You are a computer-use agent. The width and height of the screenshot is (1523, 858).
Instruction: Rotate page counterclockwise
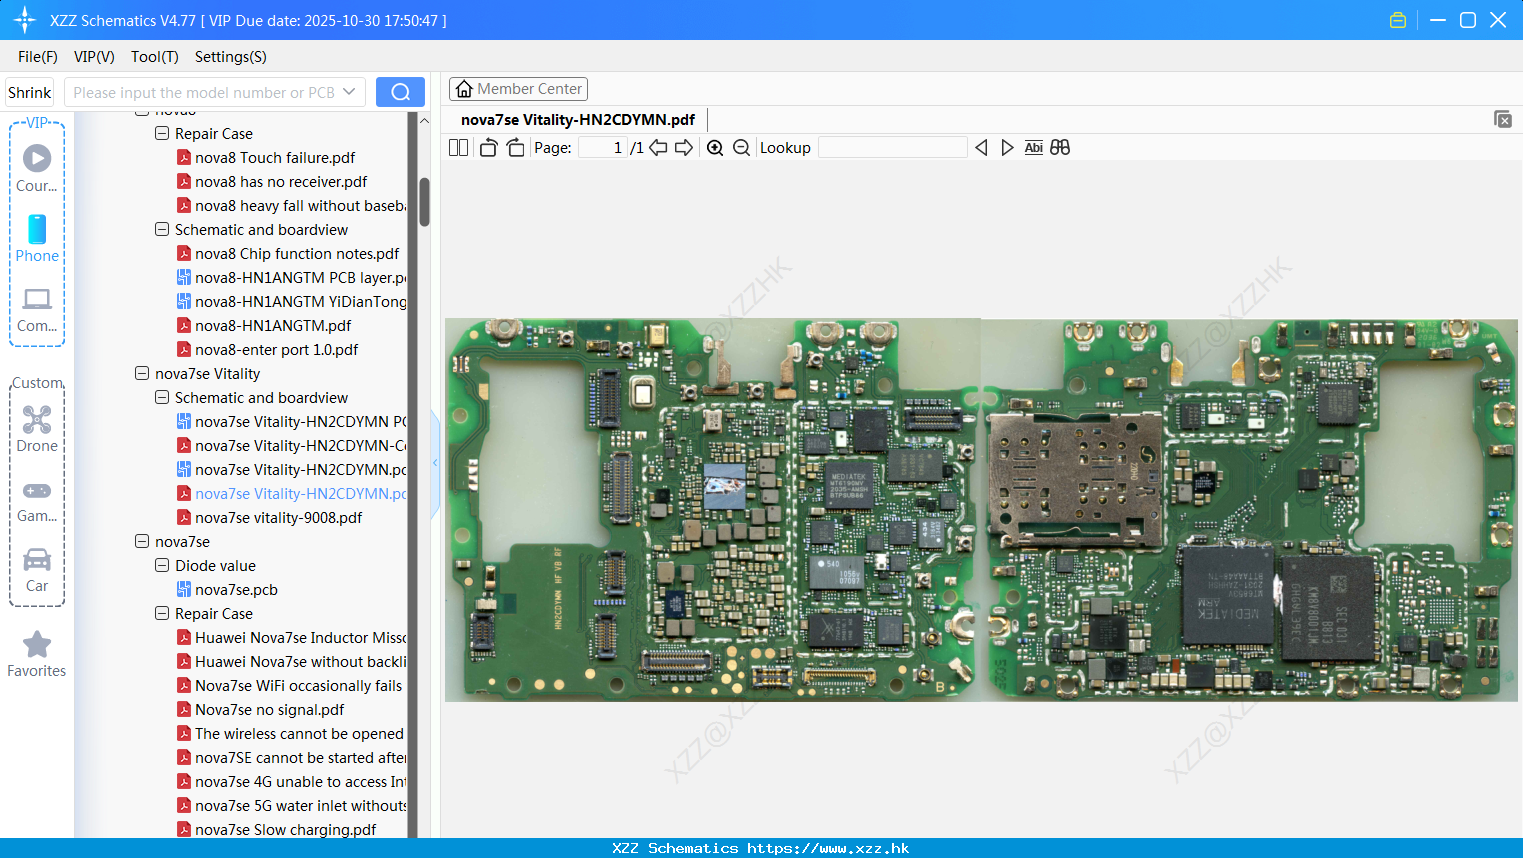tap(488, 147)
